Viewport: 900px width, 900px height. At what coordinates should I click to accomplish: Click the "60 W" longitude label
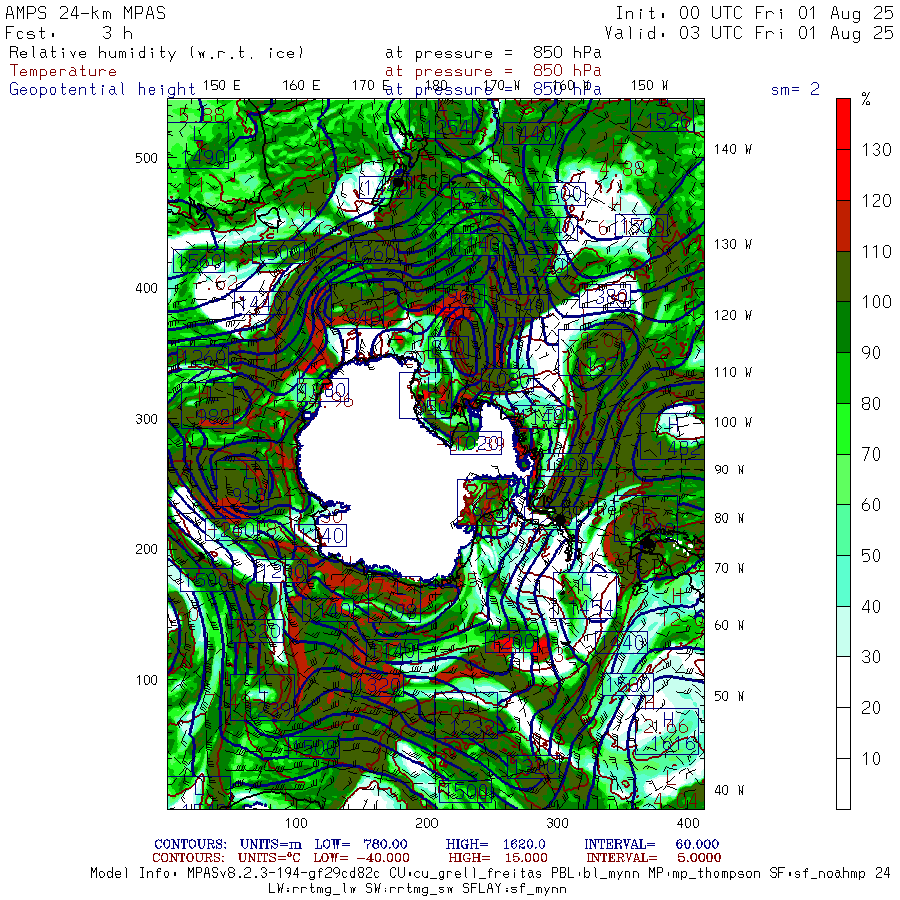tap(729, 625)
